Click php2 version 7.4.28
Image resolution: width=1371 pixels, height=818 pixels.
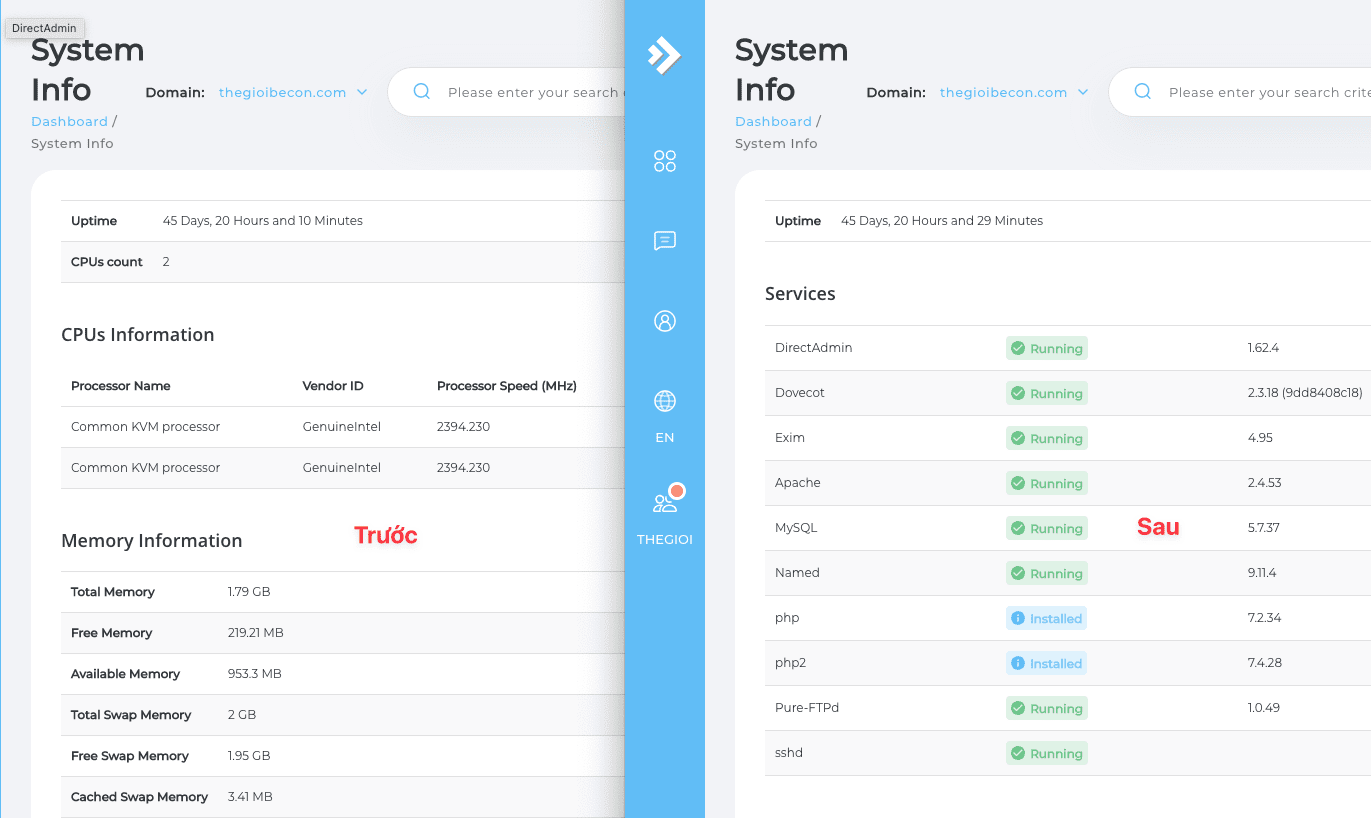[x=1264, y=663]
